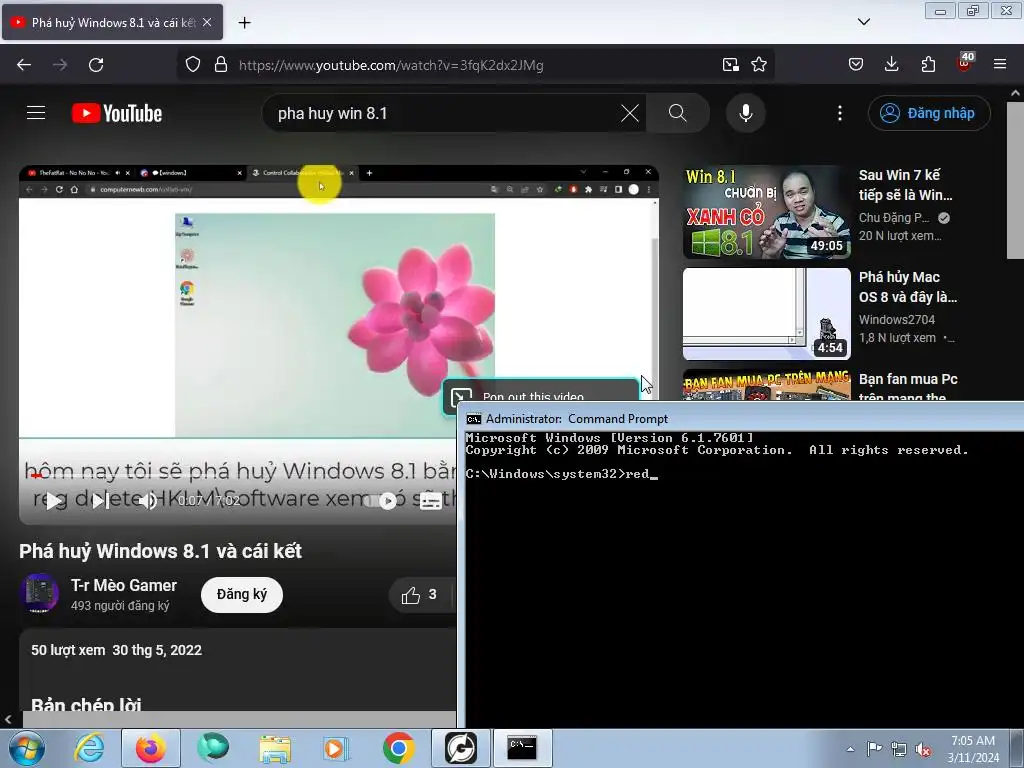The width and height of the screenshot is (1024, 768).
Task: Toggle the autoplay switch in player
Action: 379,501
